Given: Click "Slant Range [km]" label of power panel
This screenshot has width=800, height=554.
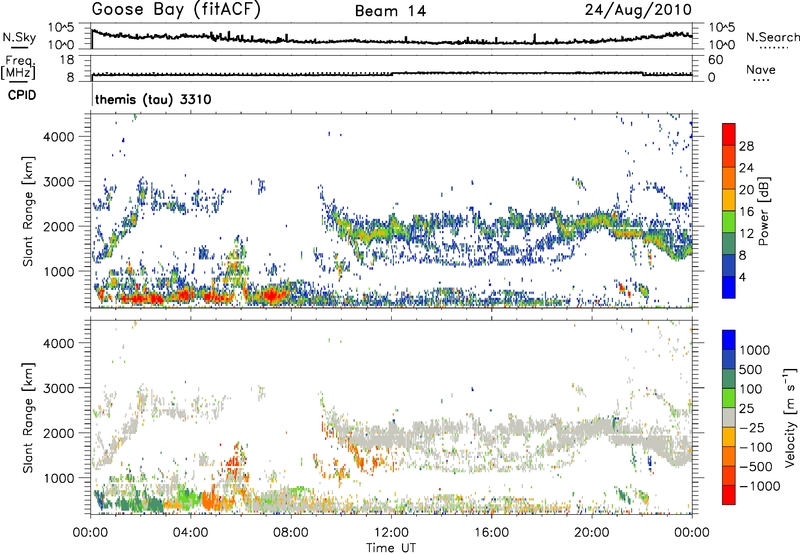Looking at the screenshot, I should 28,211.
